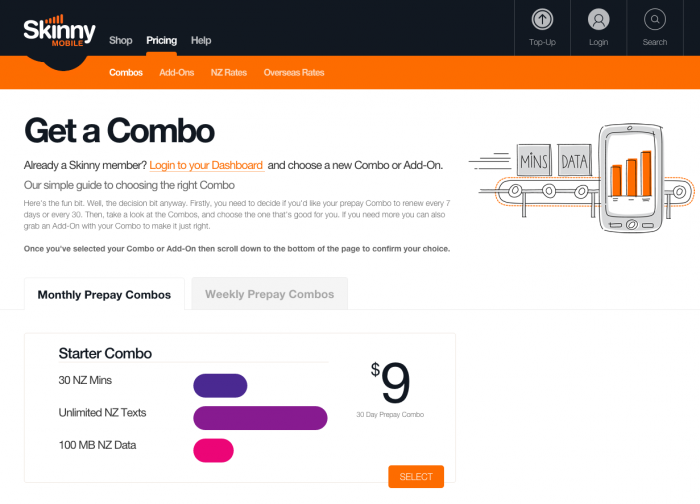The width and height of the screenshot is (700, 504).
Task: Click the '30 NZ Mins' label
Action: click(x=85, y=380)
